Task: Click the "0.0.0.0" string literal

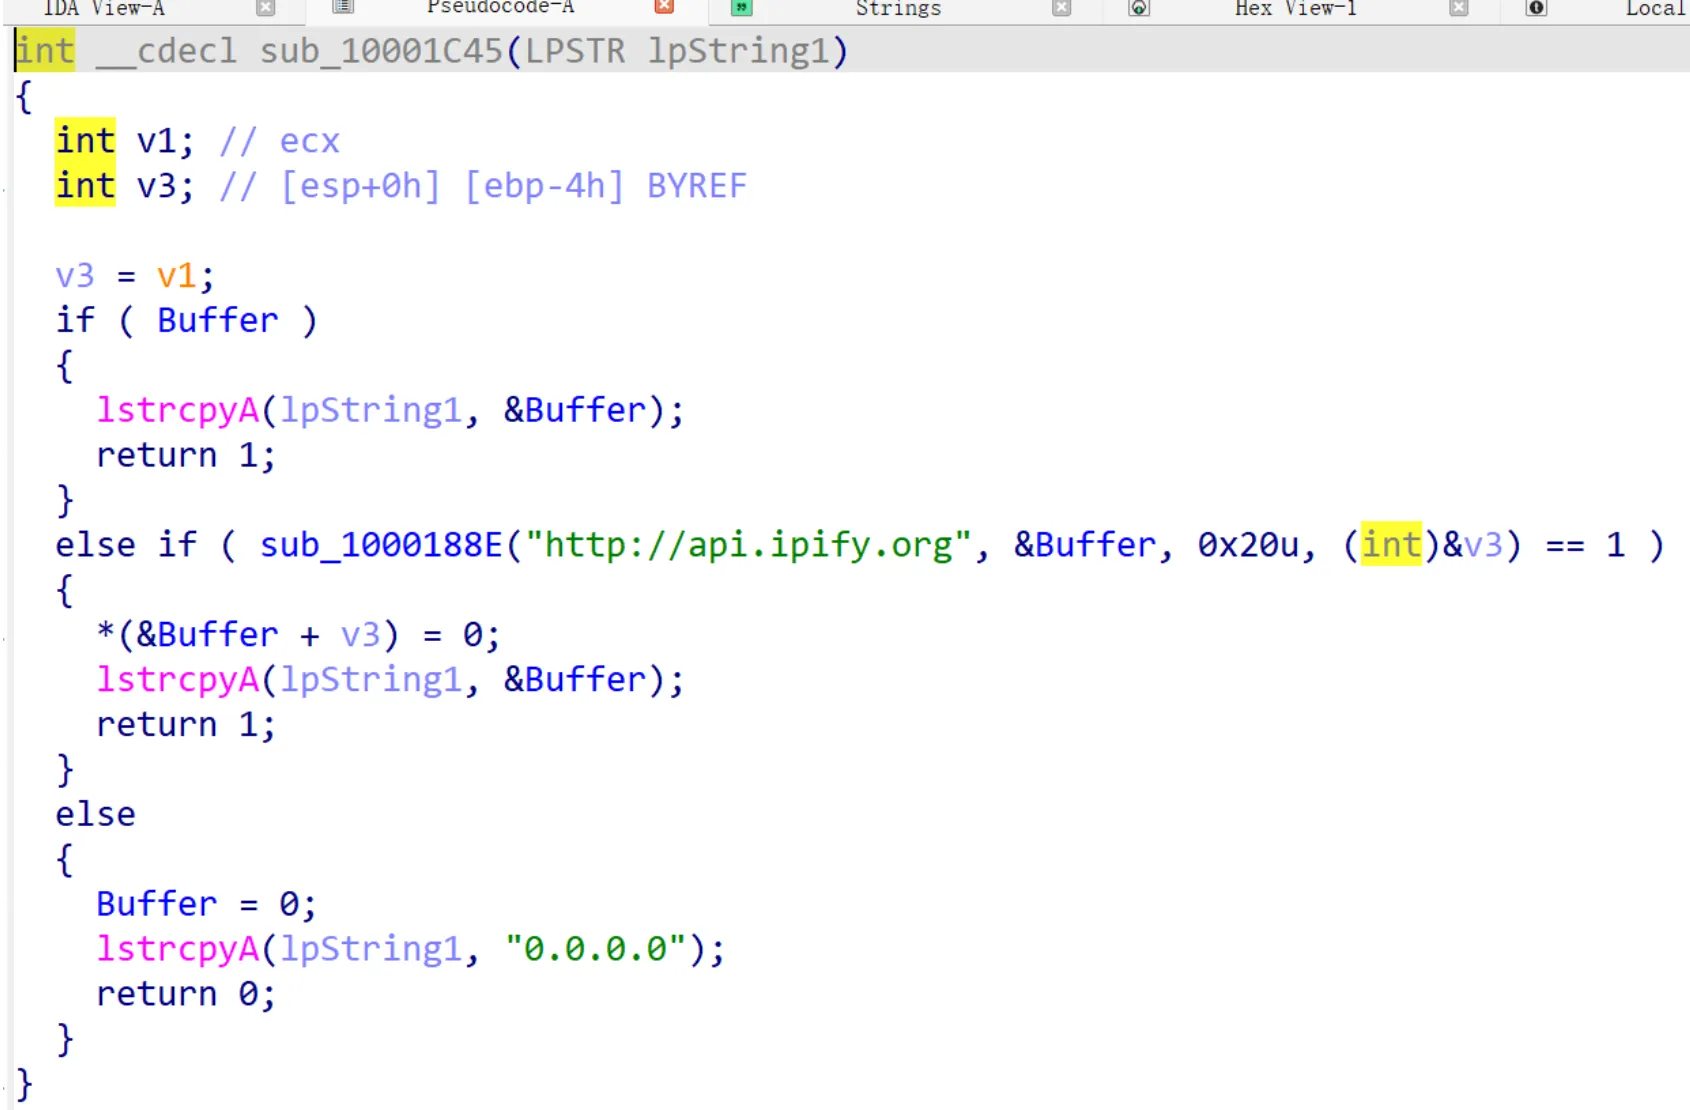Action: point(596,949)
